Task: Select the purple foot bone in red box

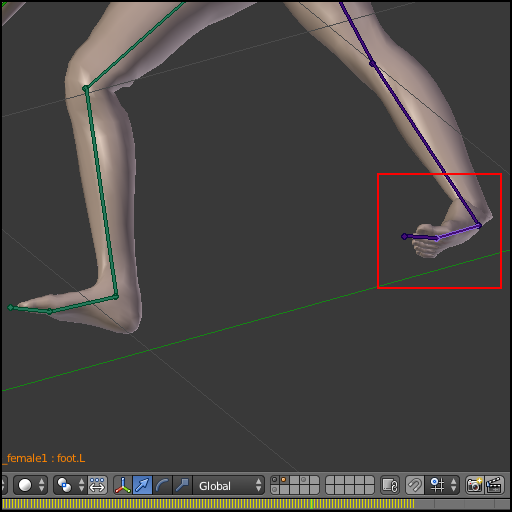Action: coord(458,232)
